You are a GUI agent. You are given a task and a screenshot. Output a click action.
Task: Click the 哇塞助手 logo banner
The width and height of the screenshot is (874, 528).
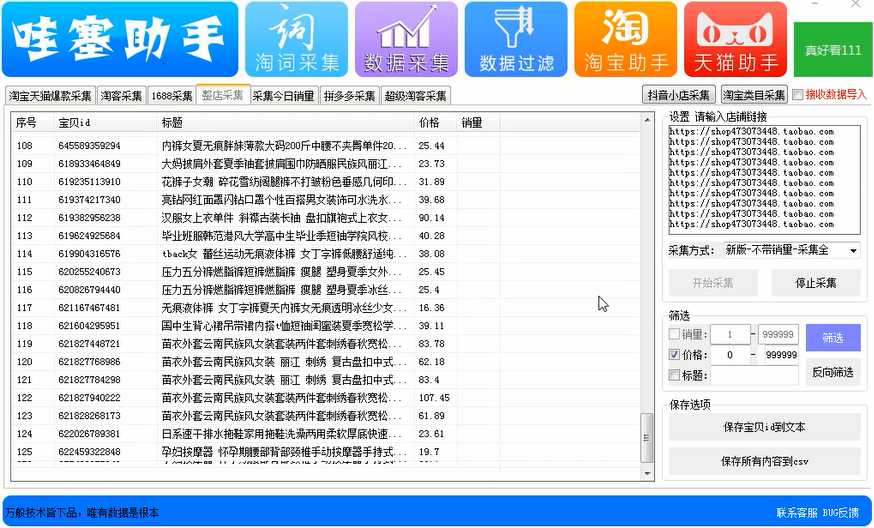[x=120, y=39]
